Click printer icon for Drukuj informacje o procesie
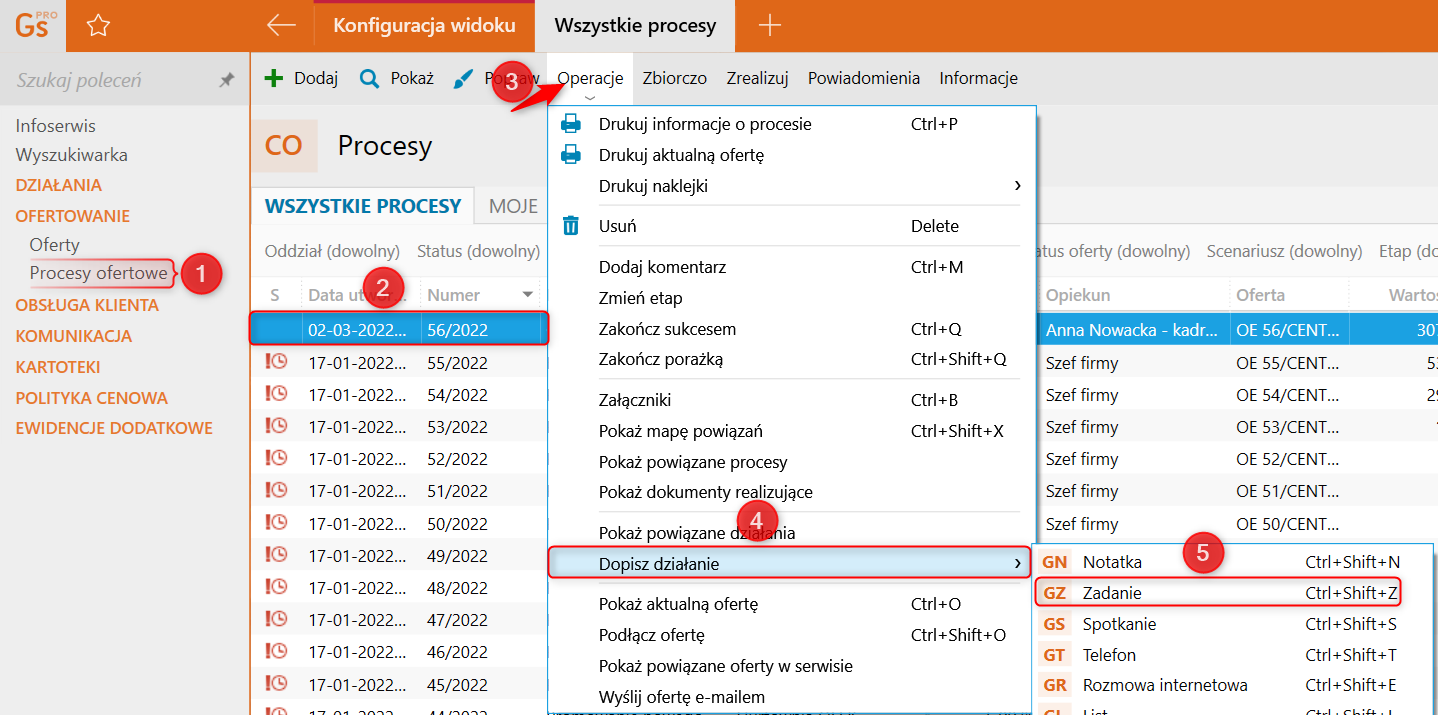This screenshot has width=1438, height=715. click(571, 124)
